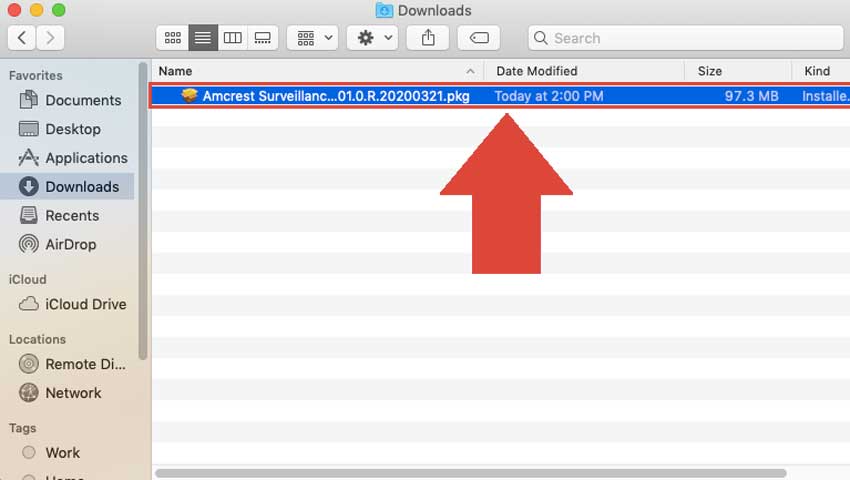Image resolution: width=850 pixels, height=480 pixels.
Task: Click the Share icon button
Action: tap(428, 38)
